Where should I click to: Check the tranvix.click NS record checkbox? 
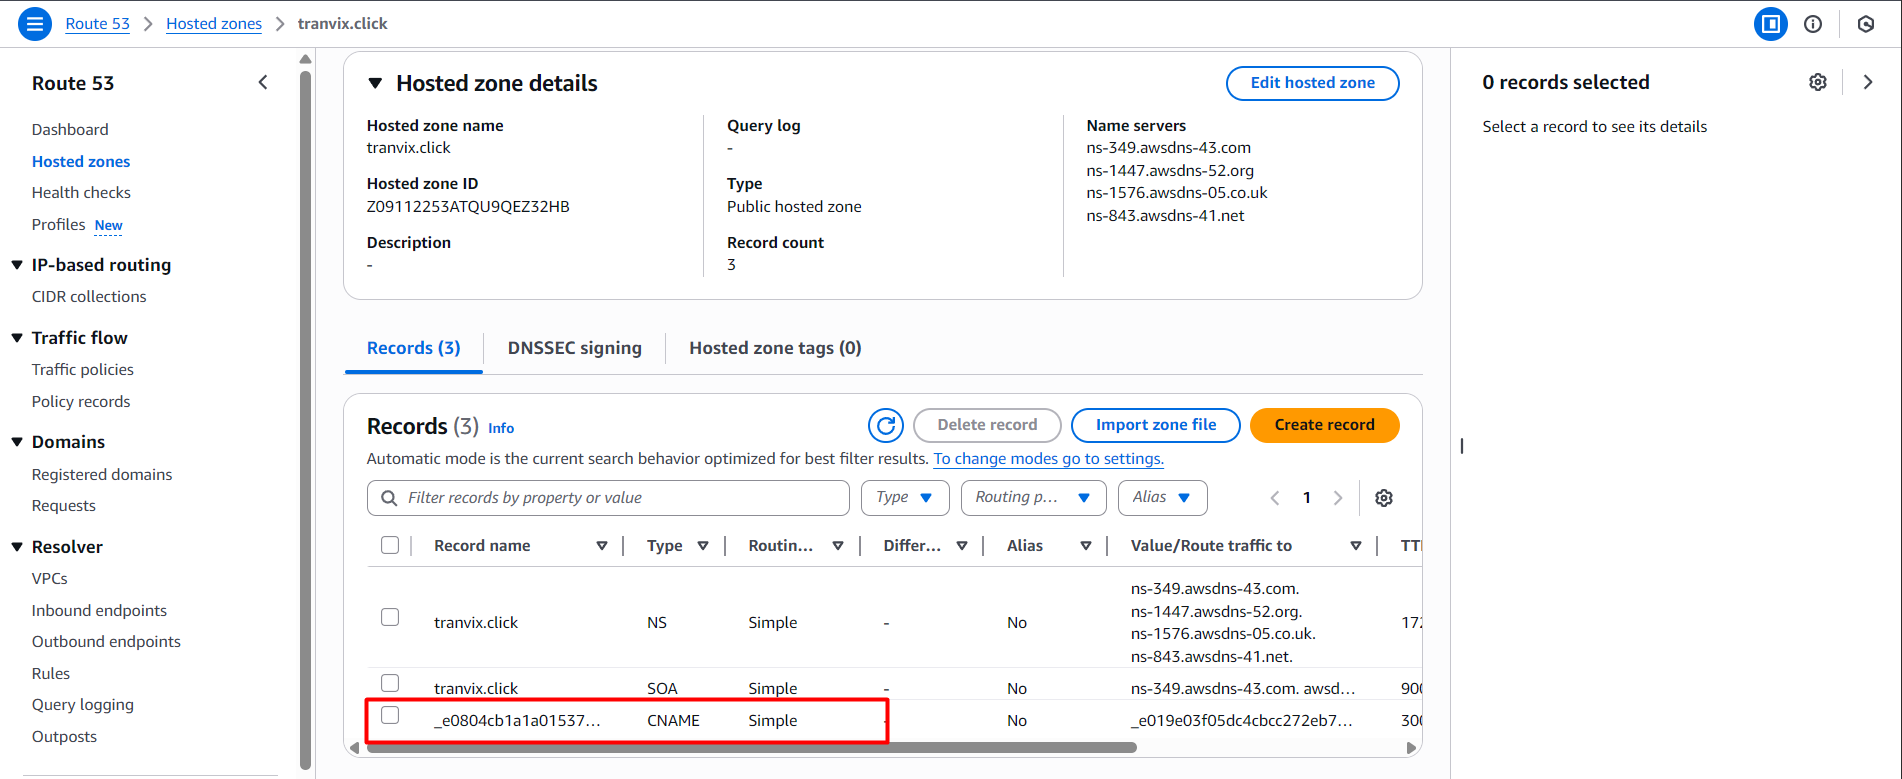390,617
